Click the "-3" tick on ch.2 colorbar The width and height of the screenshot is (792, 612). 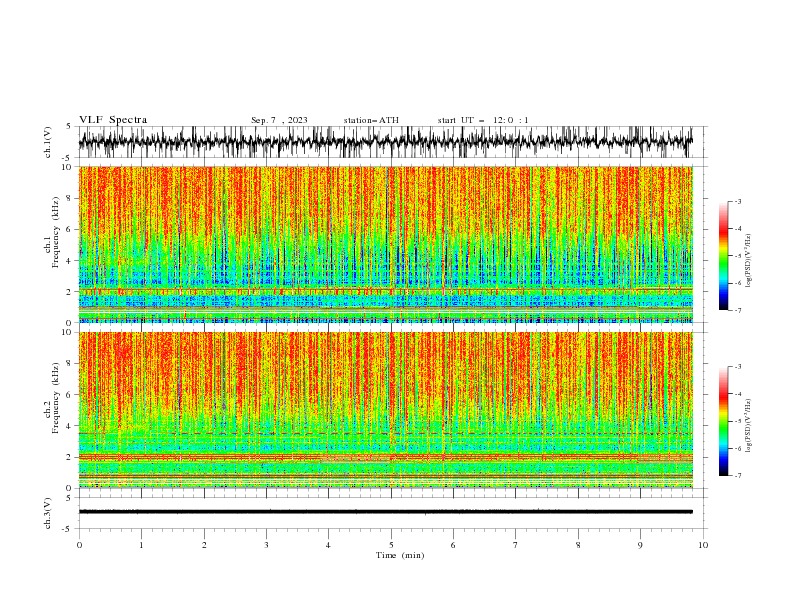737,367
